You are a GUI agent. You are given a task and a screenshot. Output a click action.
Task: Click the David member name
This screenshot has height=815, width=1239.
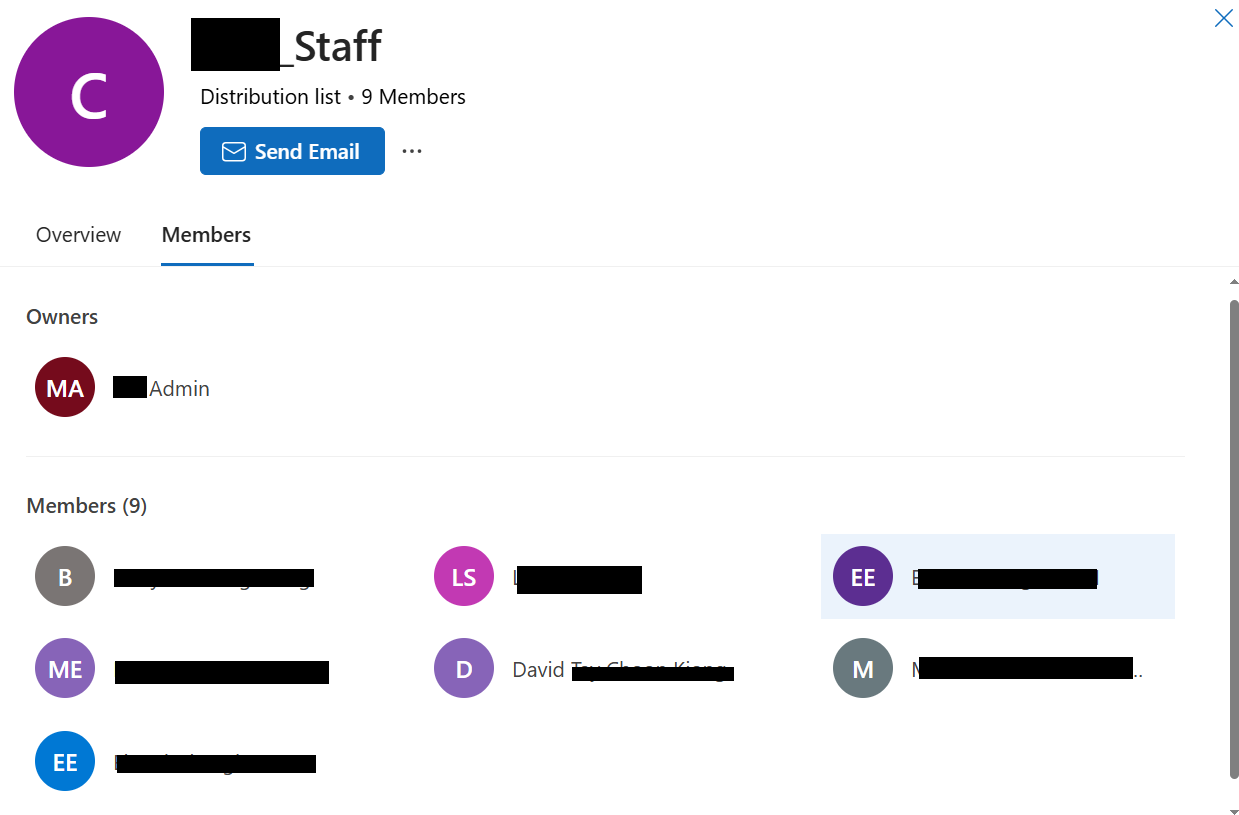(623, 670)
